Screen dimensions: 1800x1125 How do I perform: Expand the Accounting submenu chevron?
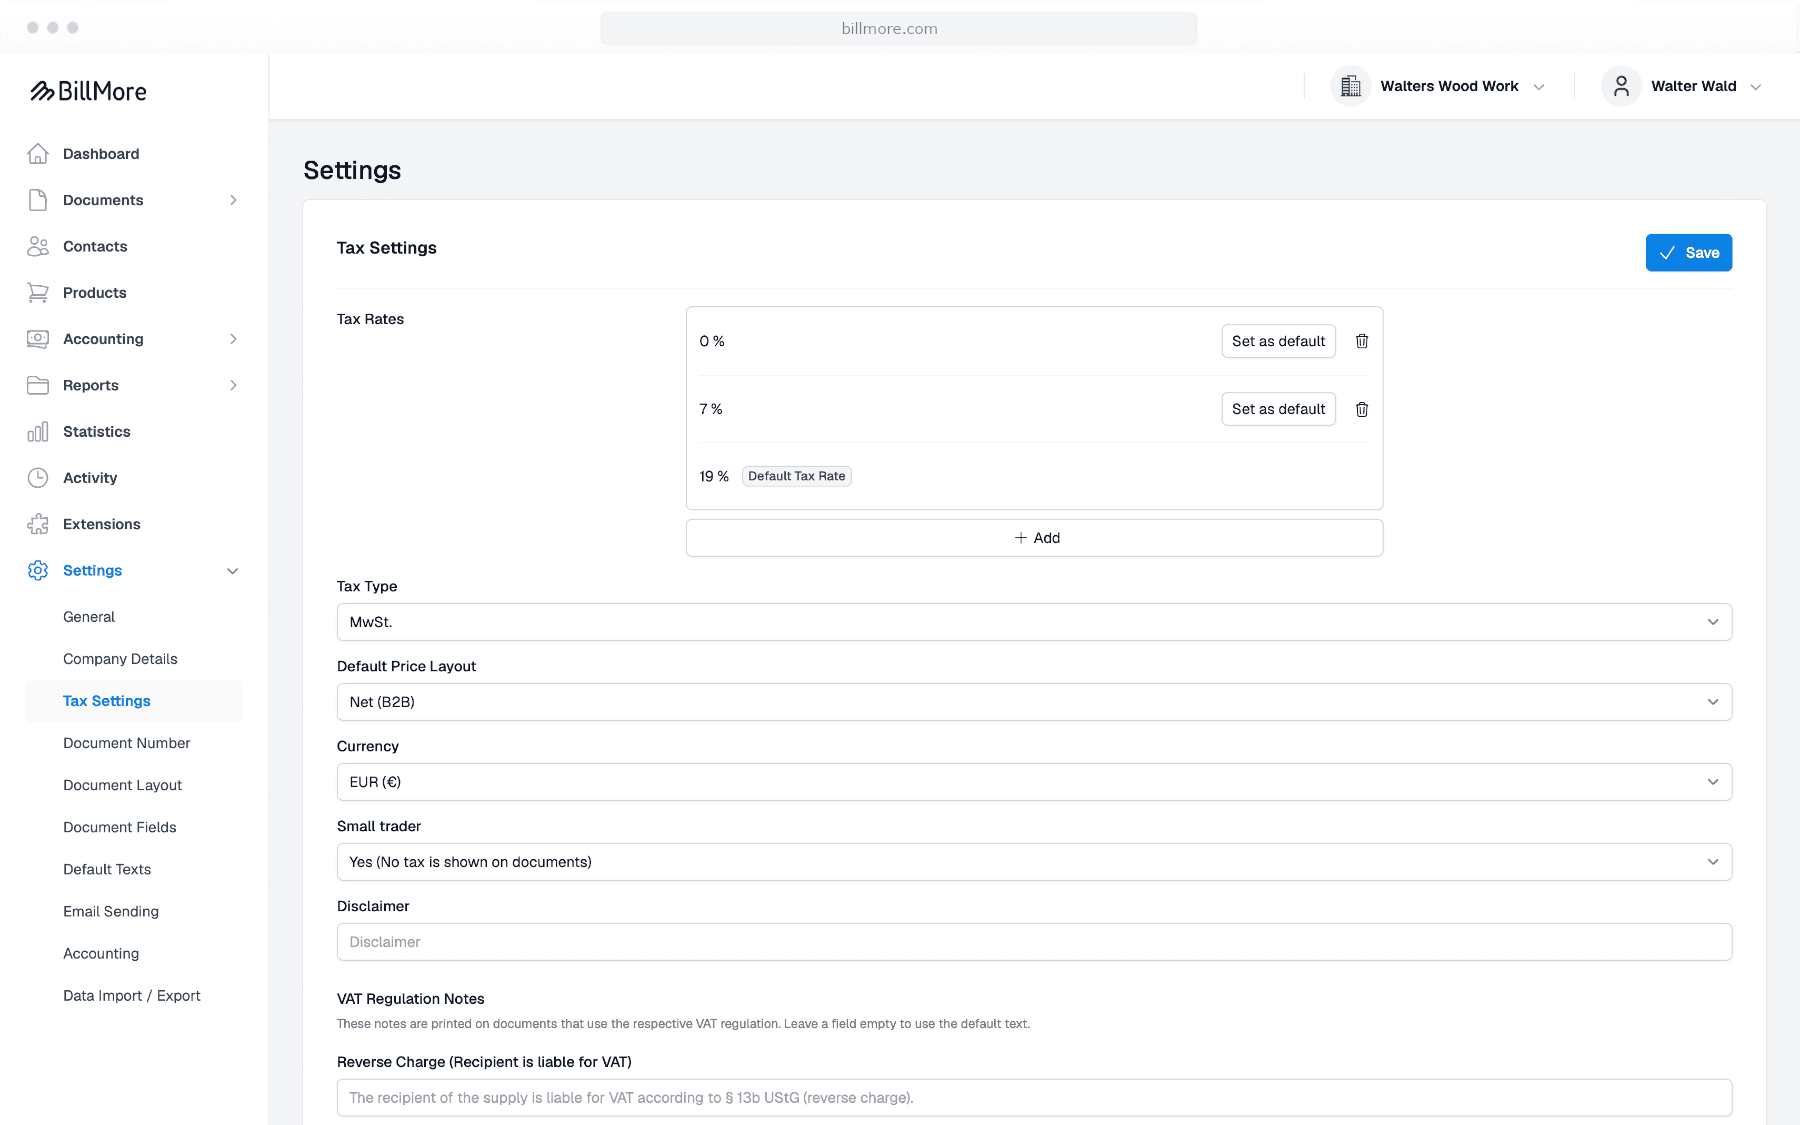click(233, 339)
